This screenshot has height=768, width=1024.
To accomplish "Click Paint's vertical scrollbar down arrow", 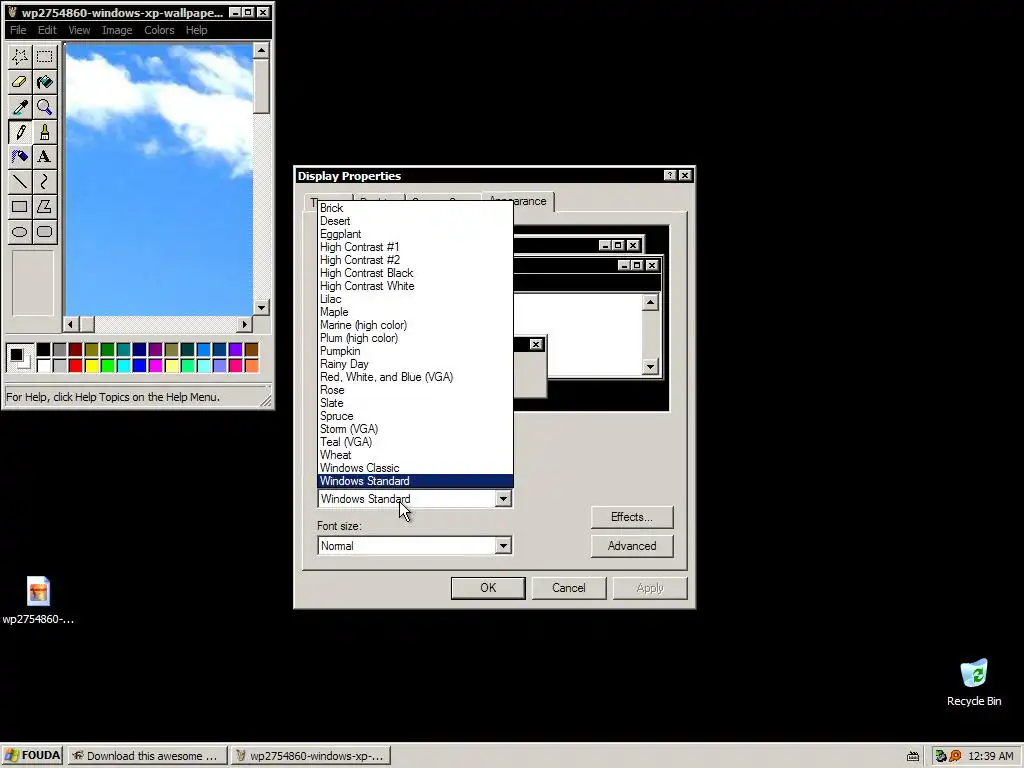I will point(261,307).
